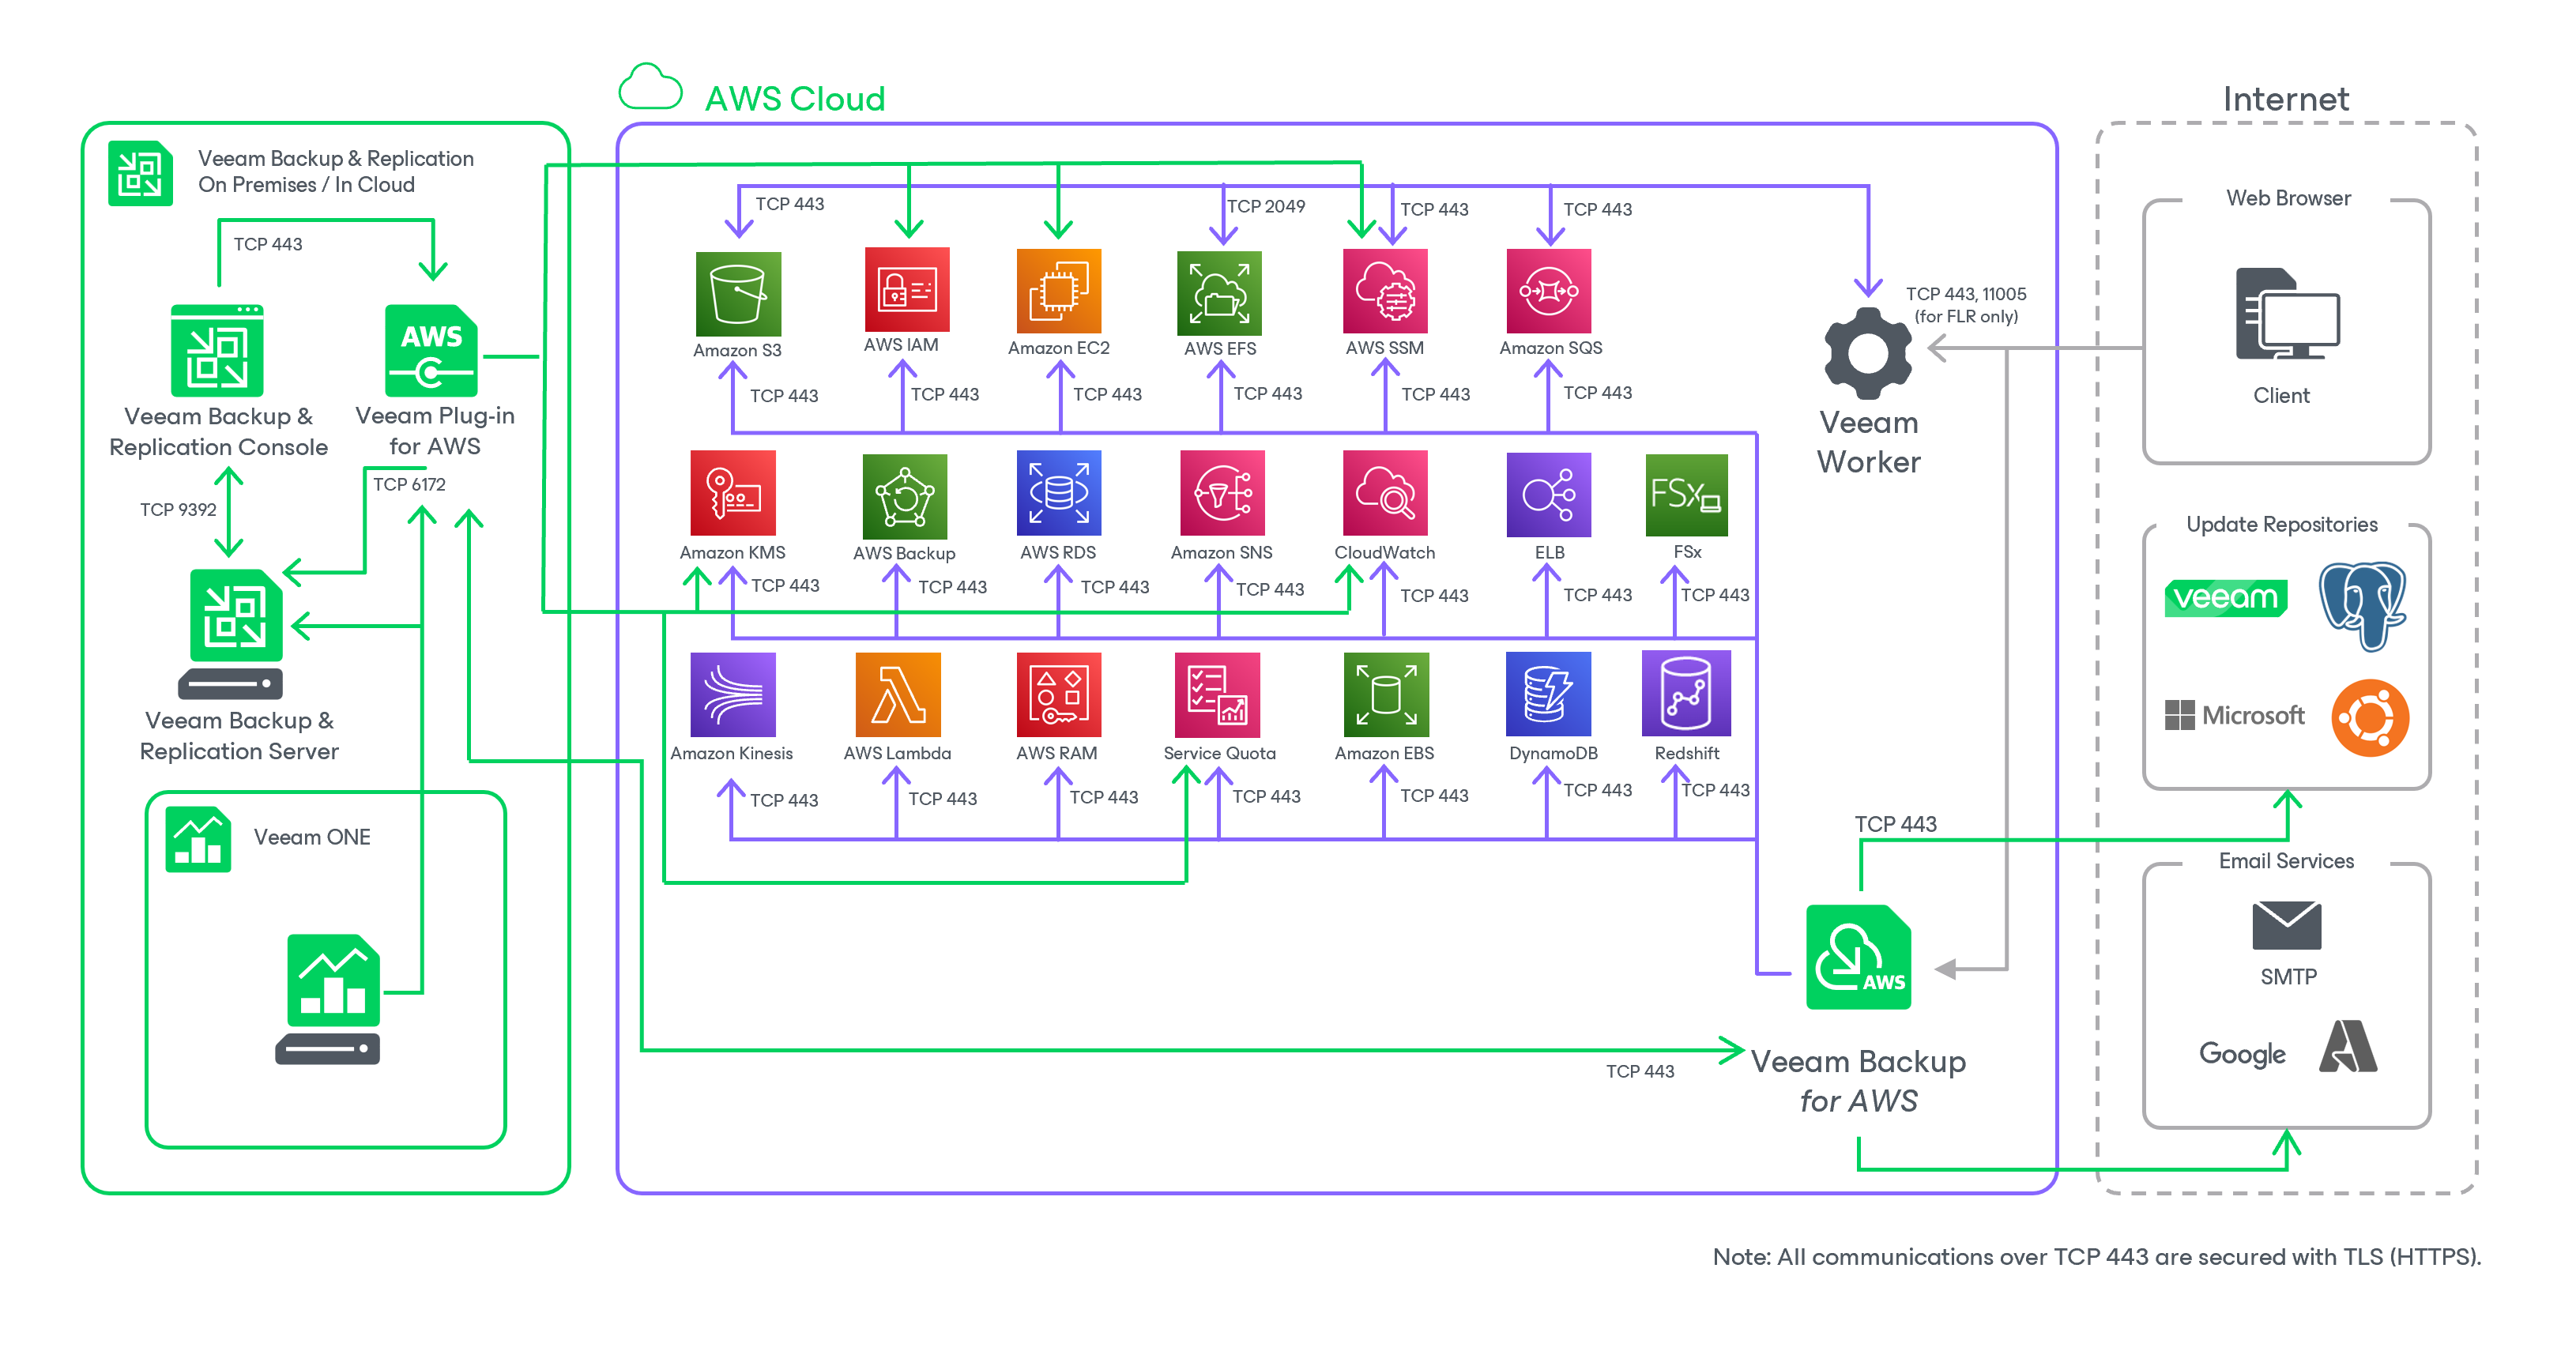This screenshot has width=2576, height=1351.
Task: Click the 'Veeam ONE' label text
Action: (312, 837)
